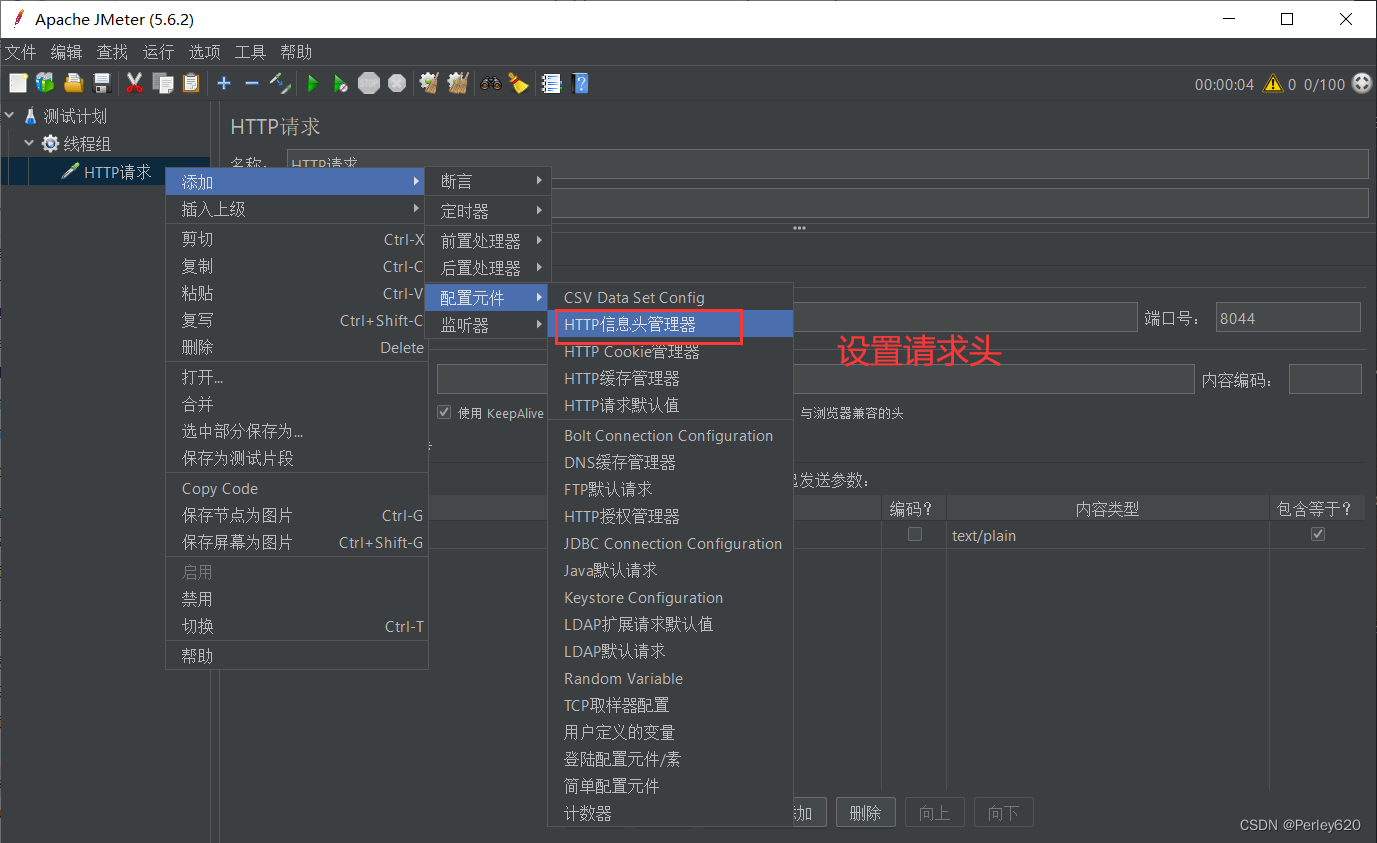Select the 线程组 tree item

(x=87, y=144)
